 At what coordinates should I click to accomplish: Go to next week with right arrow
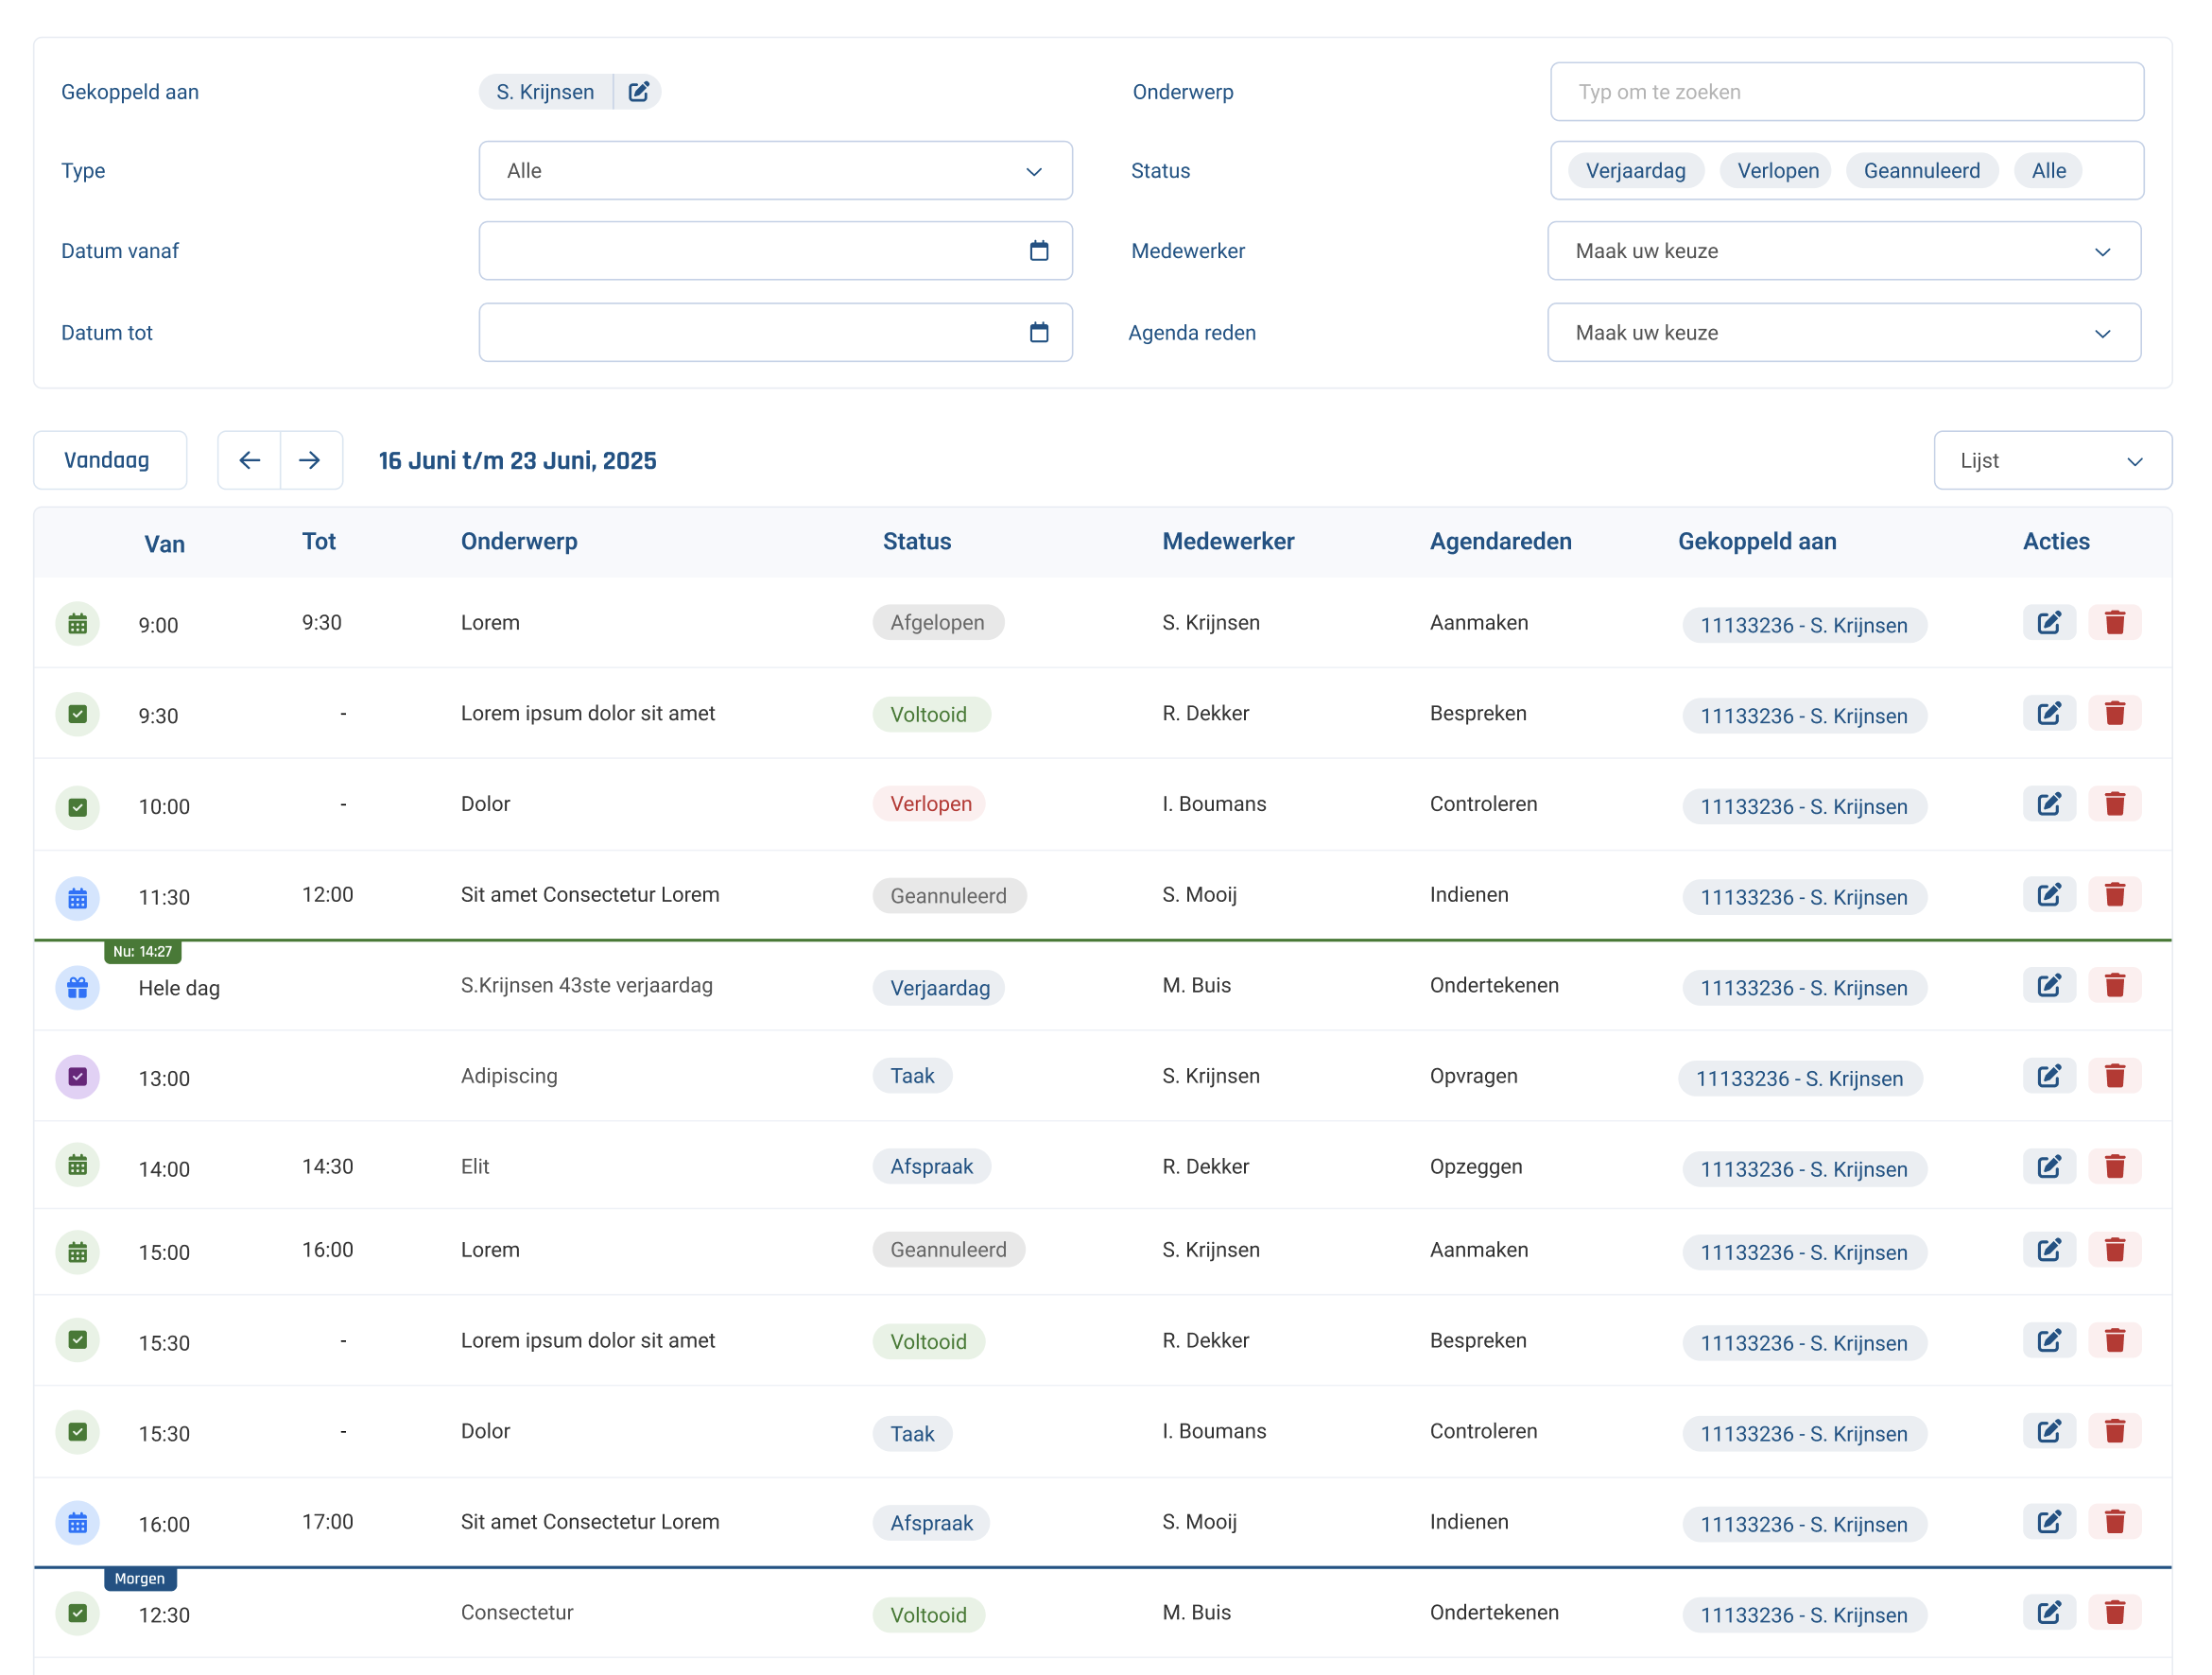310,460
